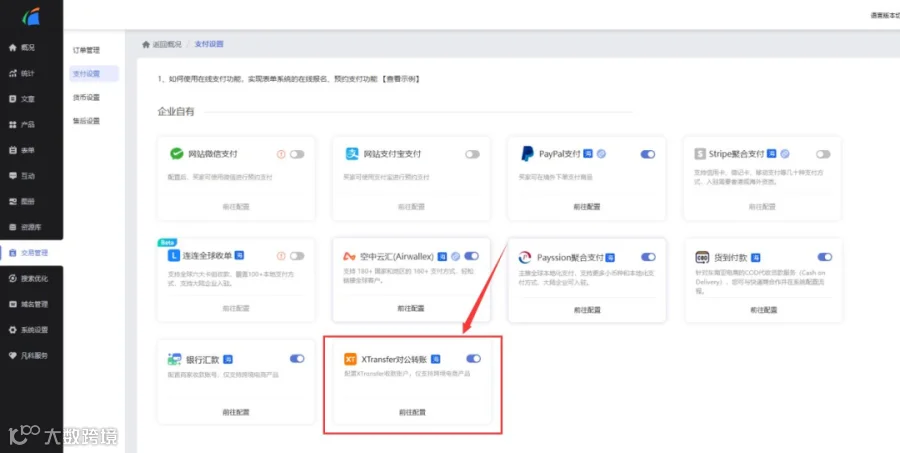Click 前往配置 under 网站支付宝支付
Viewport: 900px width, 453px height.
click(412, 206)
